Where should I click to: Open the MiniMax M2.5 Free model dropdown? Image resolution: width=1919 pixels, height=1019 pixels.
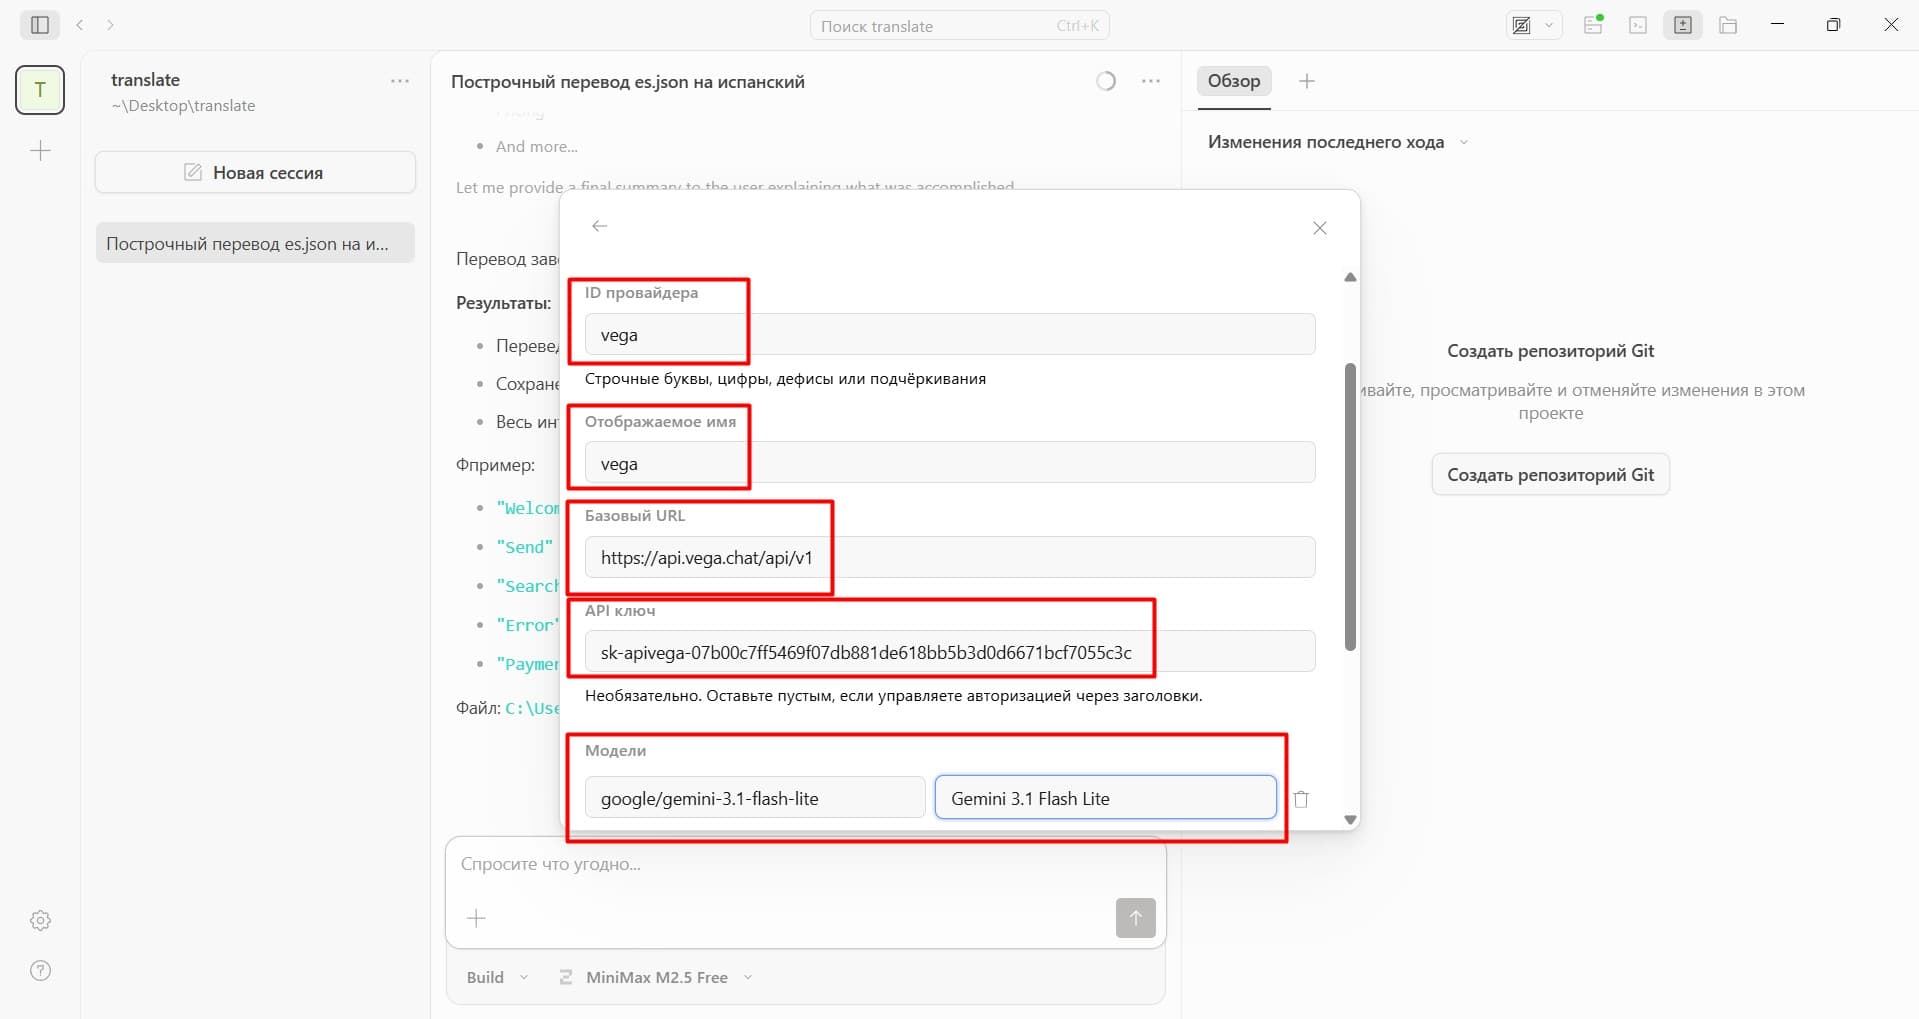coord(656,977)
